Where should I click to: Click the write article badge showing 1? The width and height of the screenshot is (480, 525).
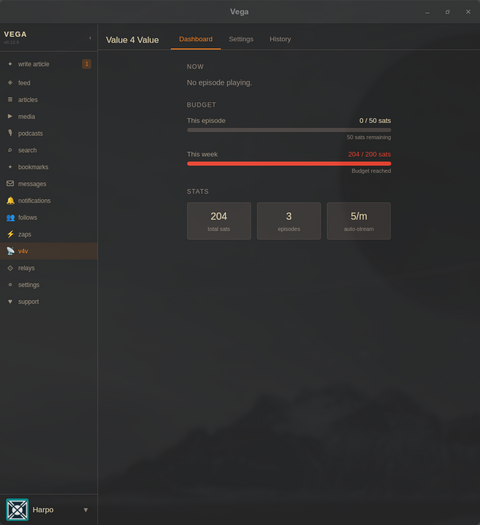(87, 64)
